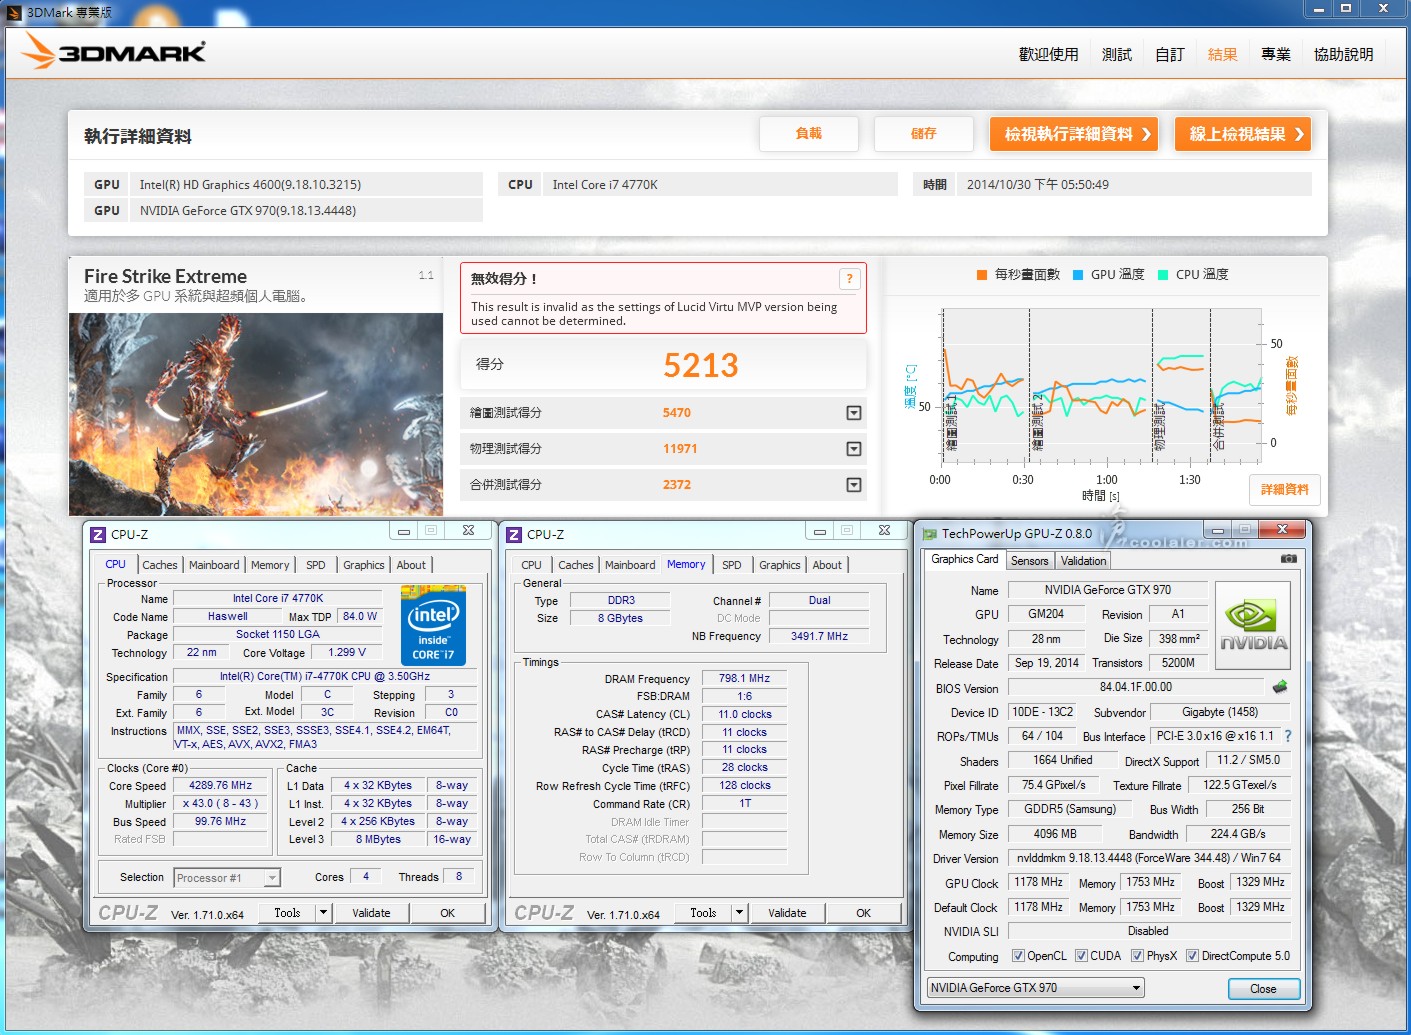1411x1035 pixels.
Task: Click the Core Speed value 4289.76 MHz
Action: [x=221, y=786]
